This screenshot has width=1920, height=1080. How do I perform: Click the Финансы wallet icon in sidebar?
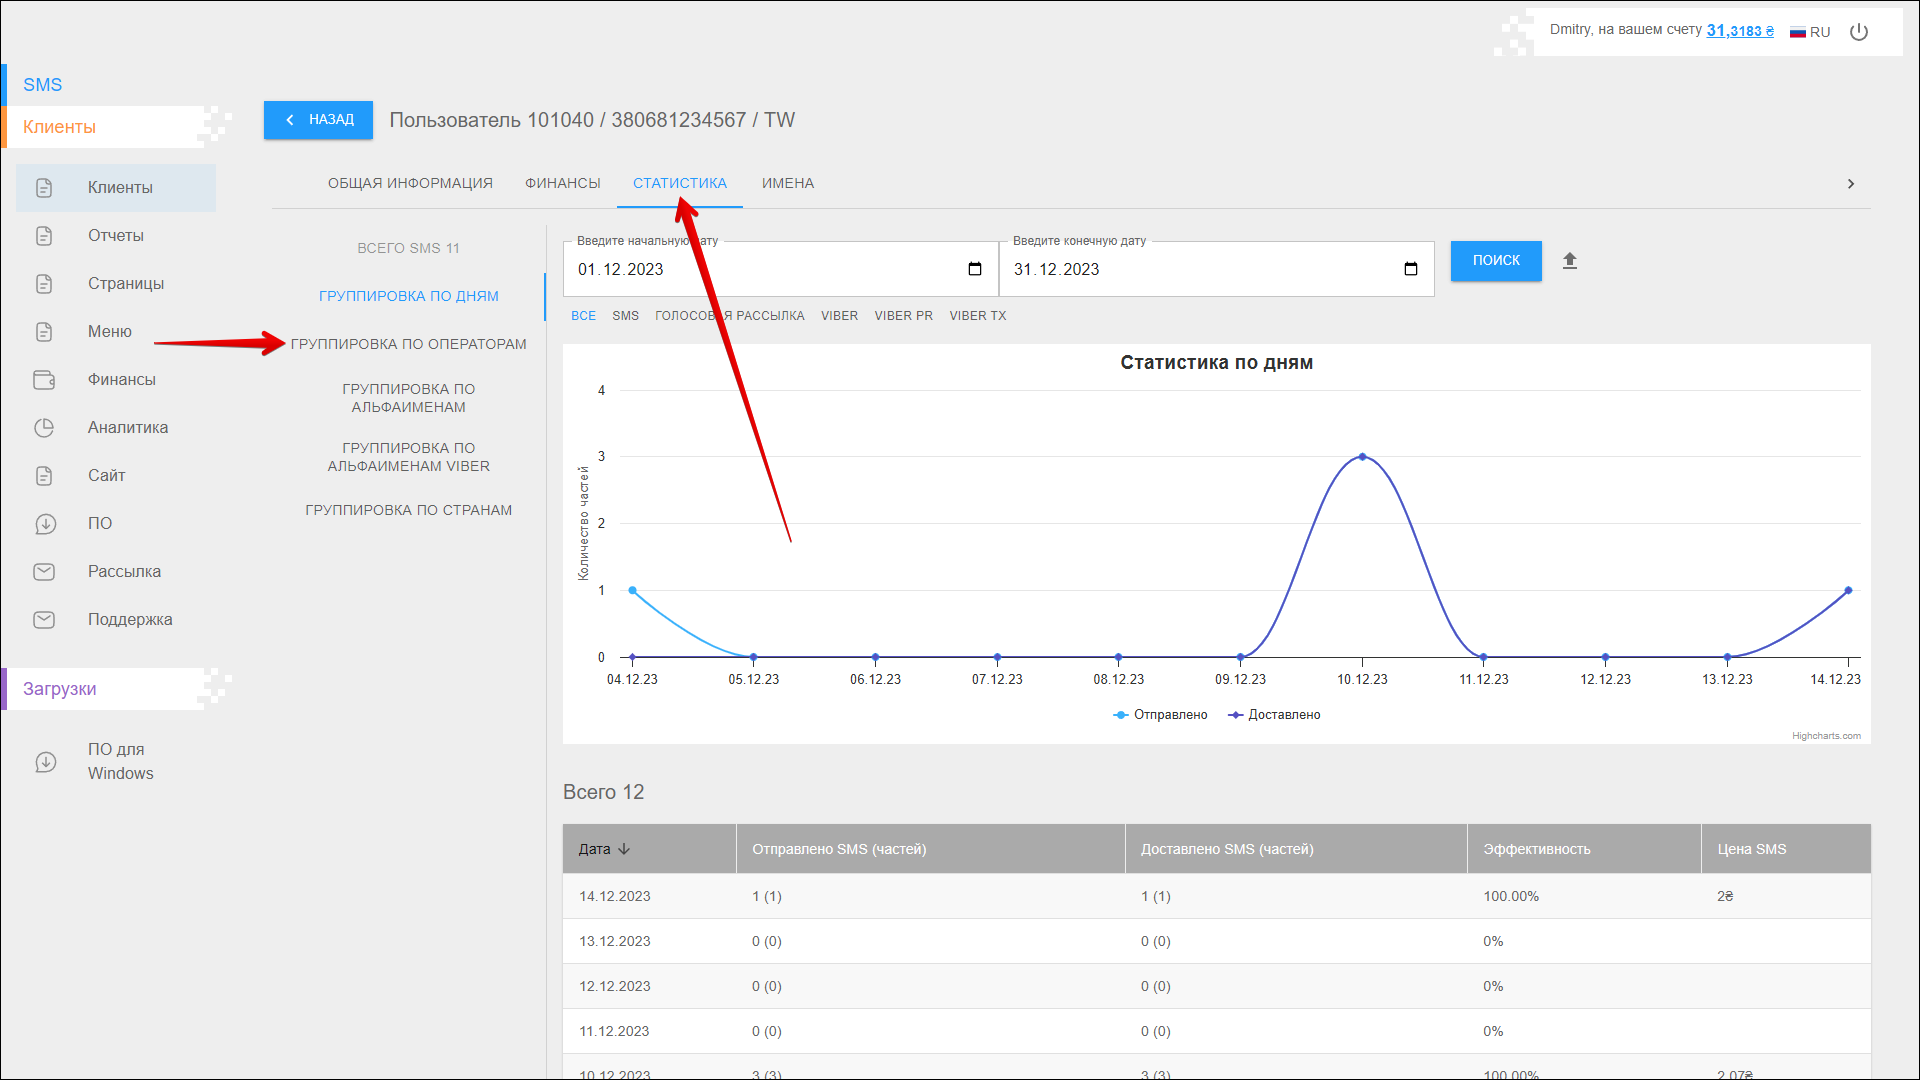point(44,380)
